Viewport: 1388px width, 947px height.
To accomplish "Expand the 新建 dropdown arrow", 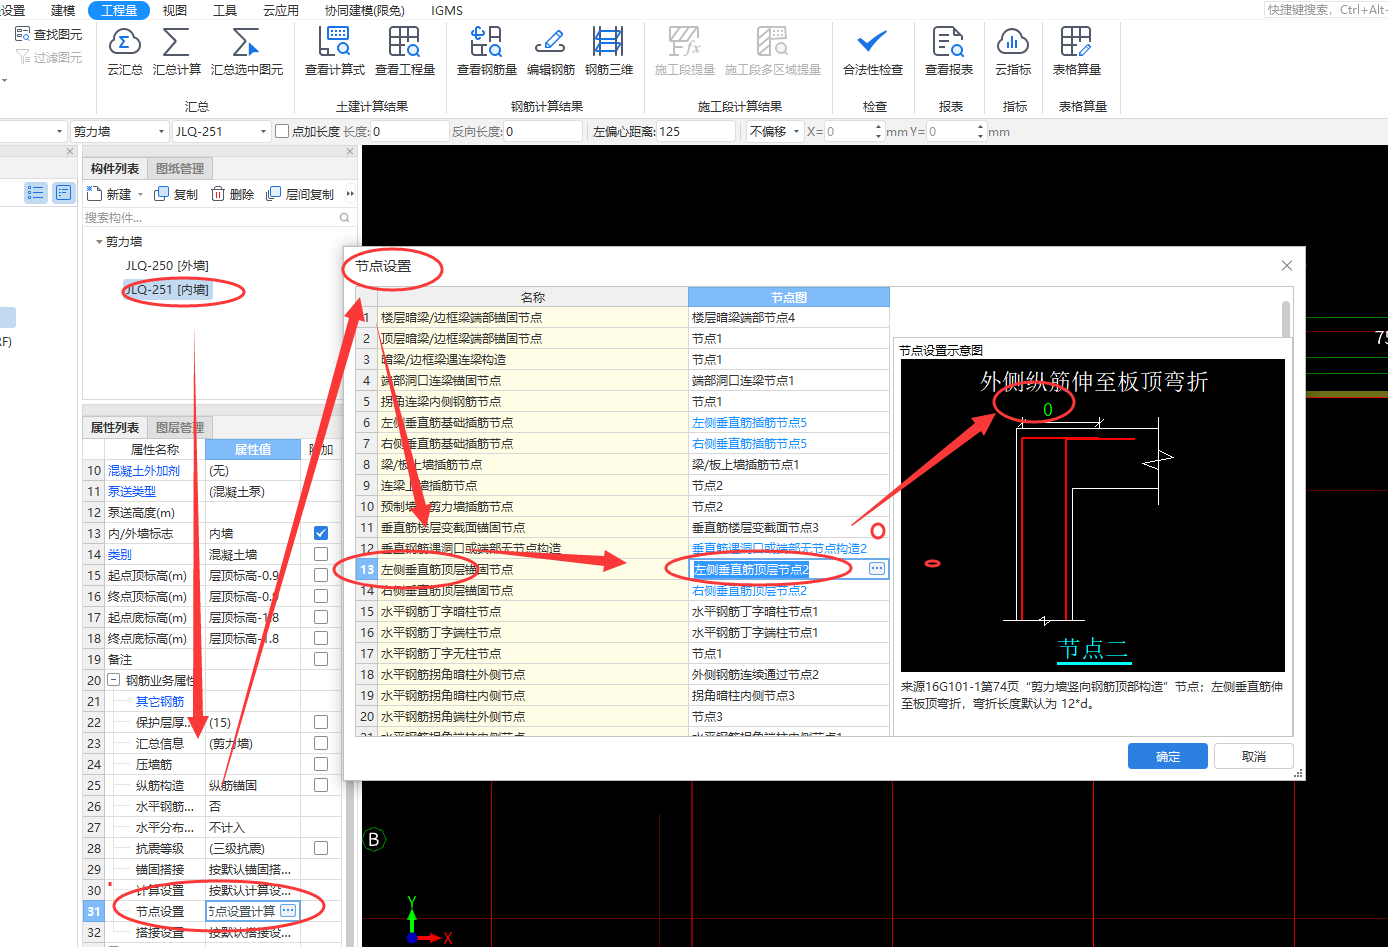I will pos(140,195).
